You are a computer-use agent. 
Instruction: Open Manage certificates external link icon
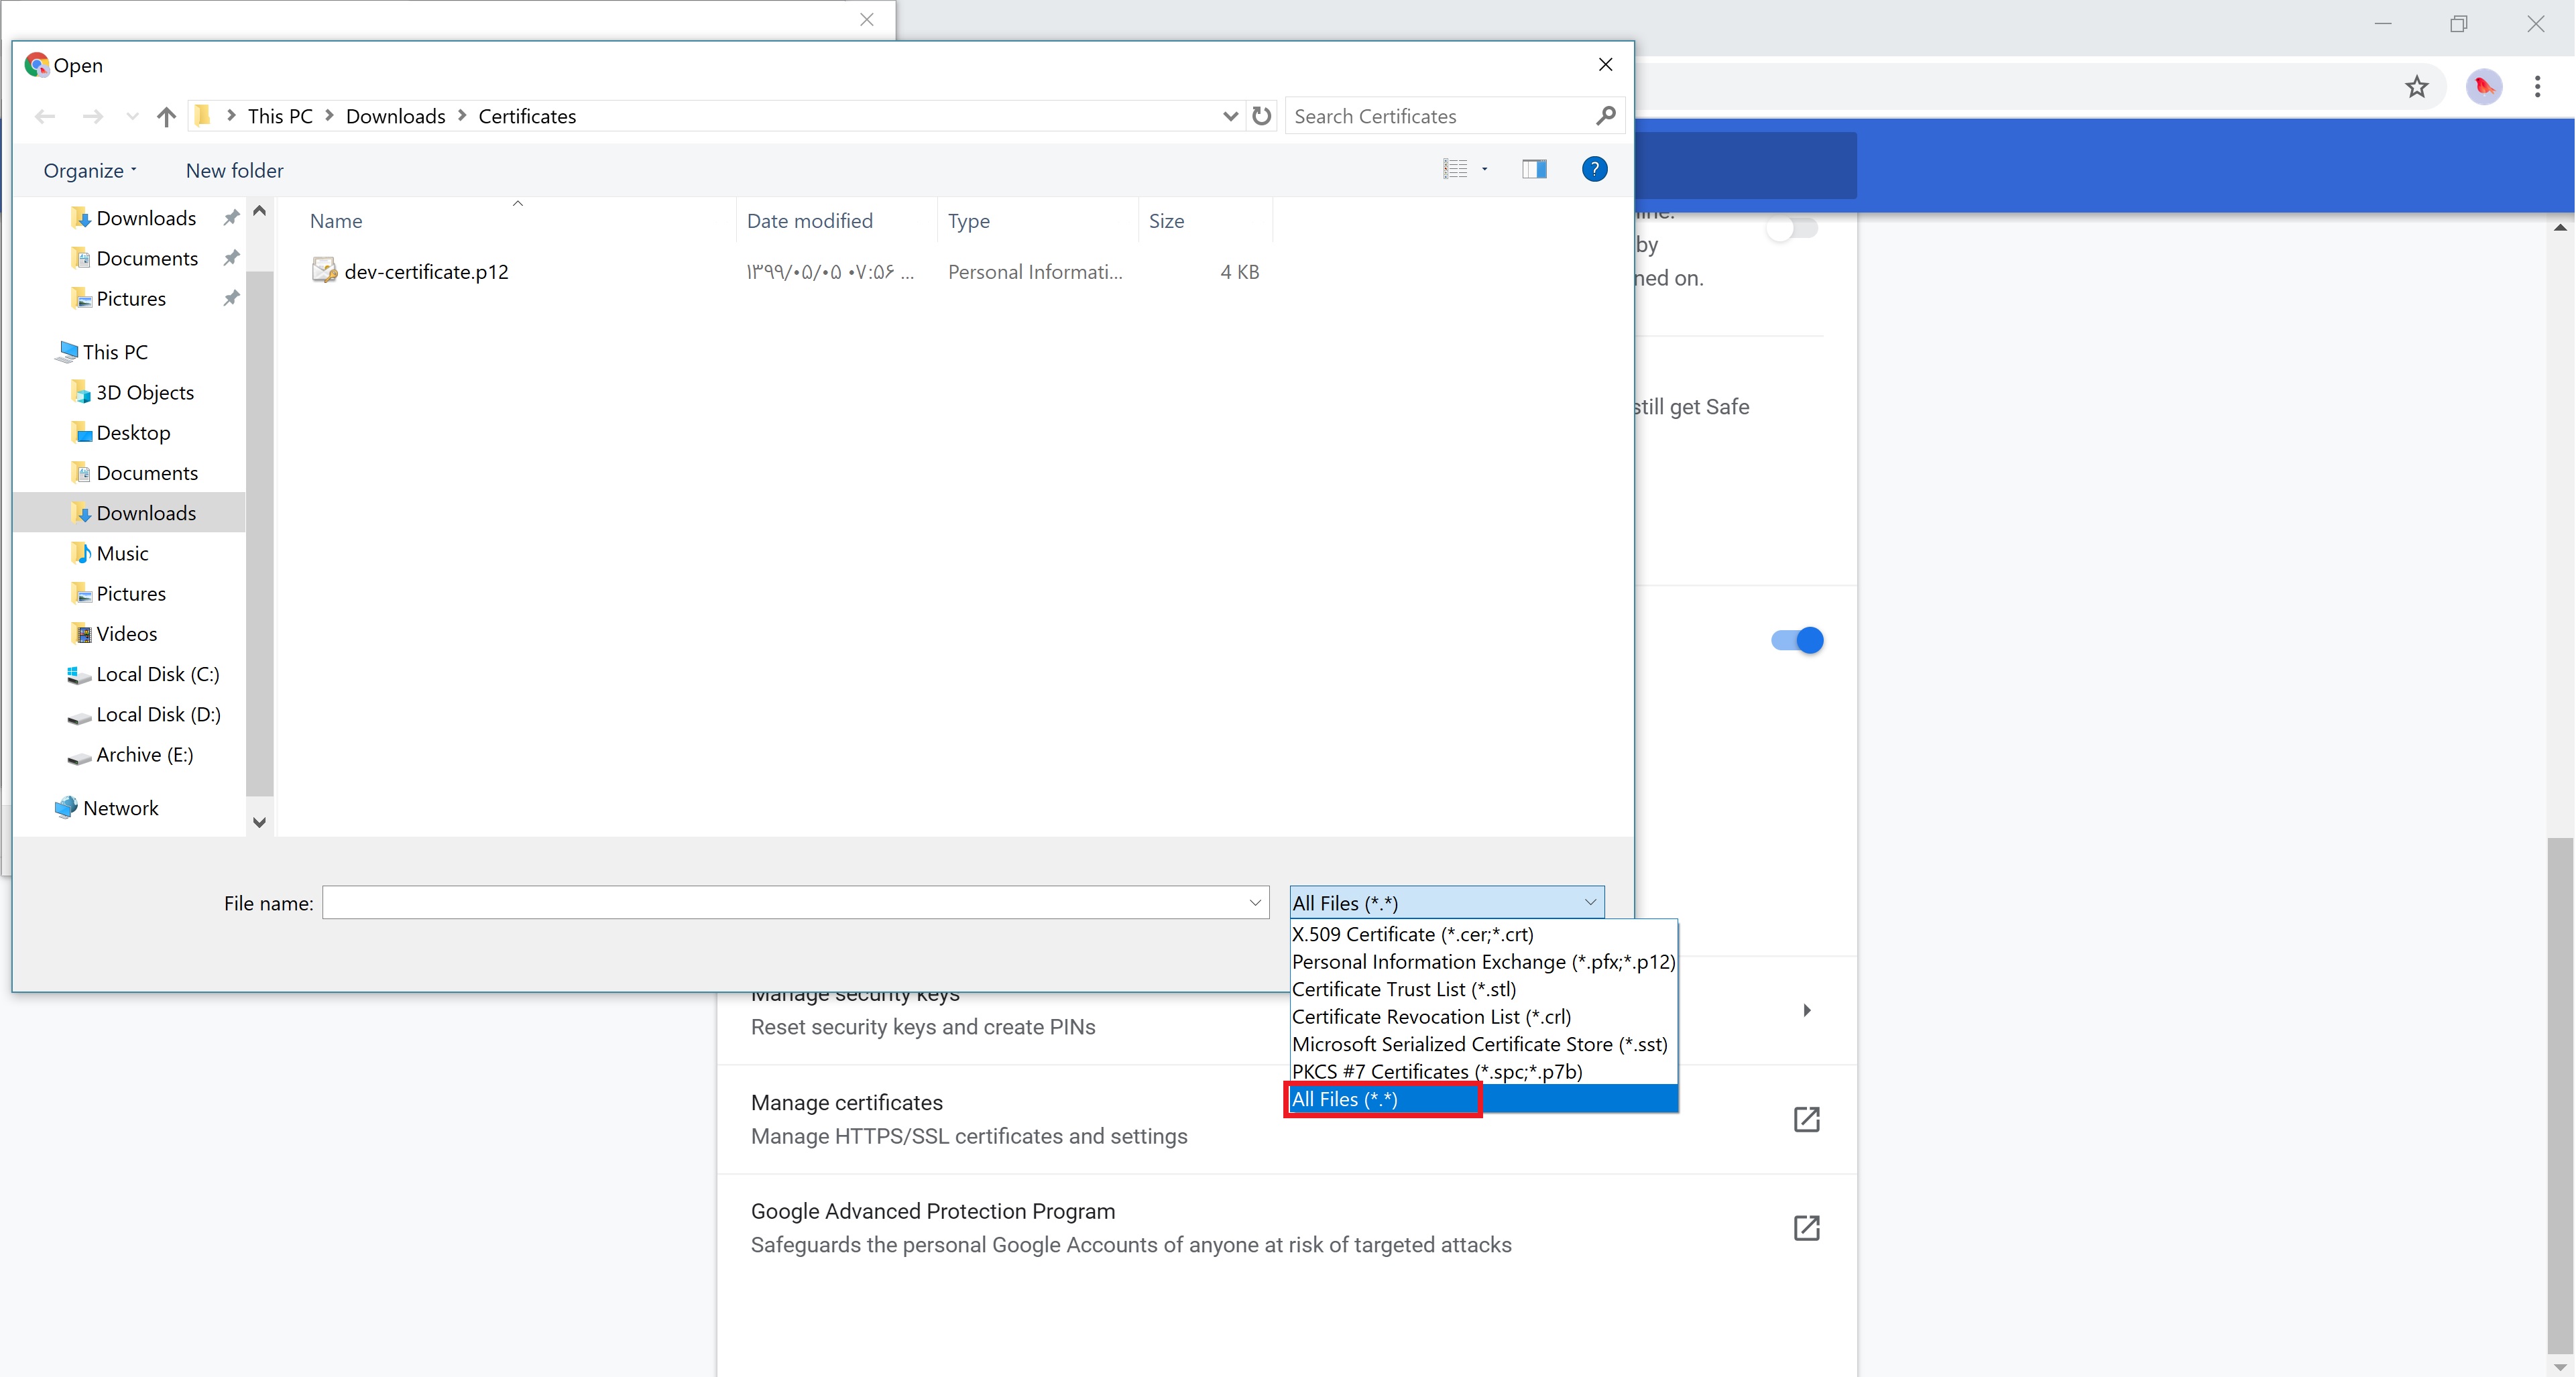(1806, 1119)
